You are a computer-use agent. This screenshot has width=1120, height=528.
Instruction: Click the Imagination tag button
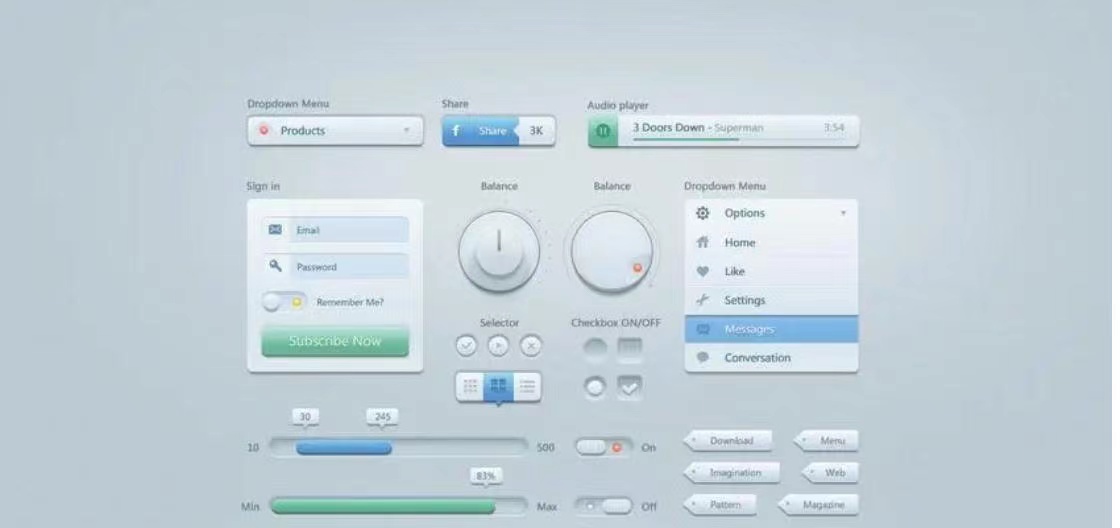[x=732, y=473]
